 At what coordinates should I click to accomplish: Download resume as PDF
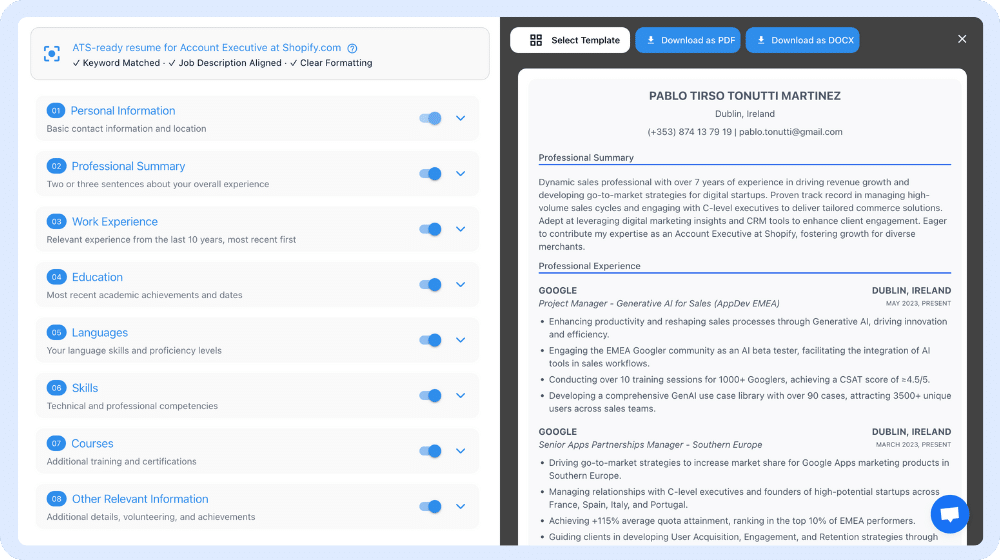coord(688,40)
